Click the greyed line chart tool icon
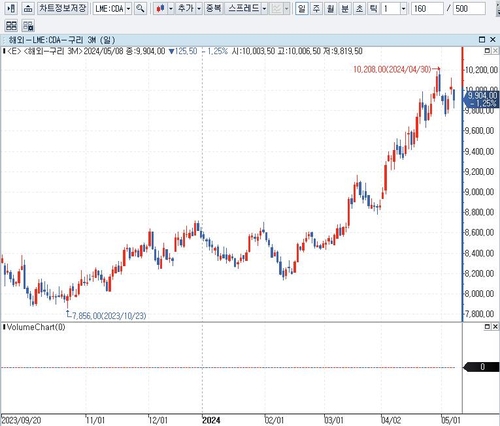The width and height of the screenshot is (500, 426). (x=276, y=8)
